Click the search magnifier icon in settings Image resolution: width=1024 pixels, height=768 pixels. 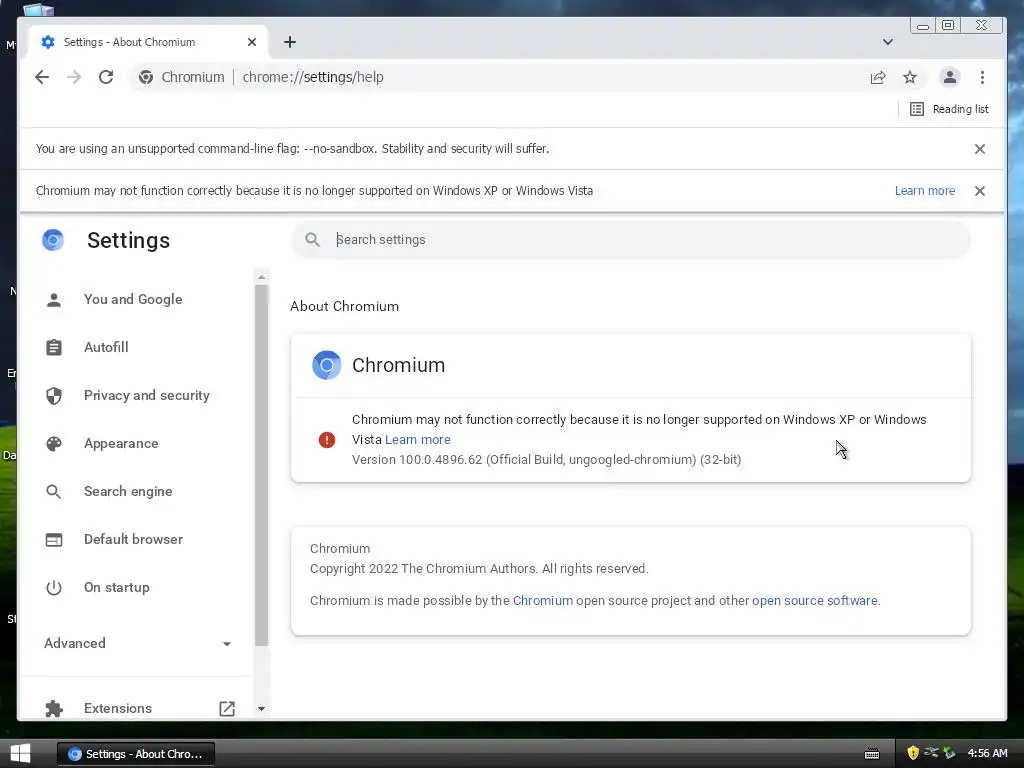pyautogui.click(x=313, y=240)
